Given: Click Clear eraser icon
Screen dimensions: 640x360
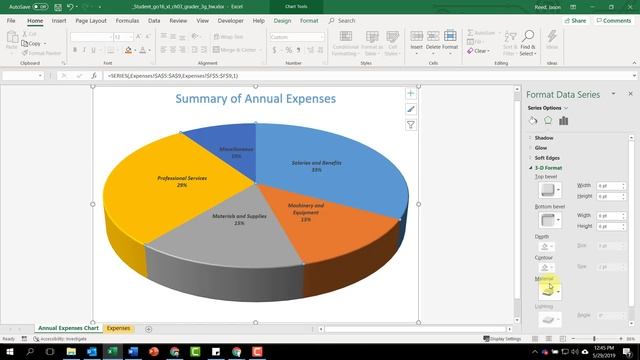Looking at the screenshot, I should click(470, 51).
